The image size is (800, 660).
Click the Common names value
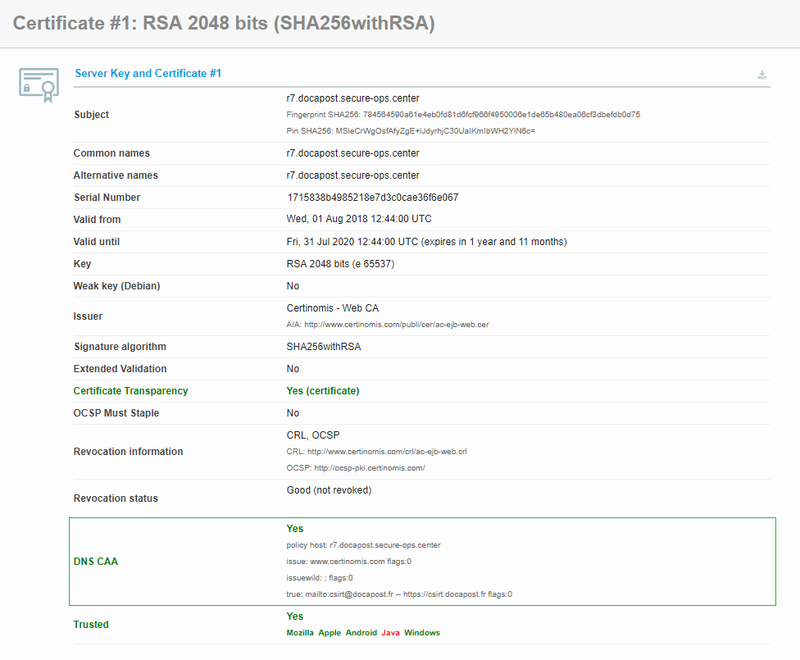coord(353,153)
